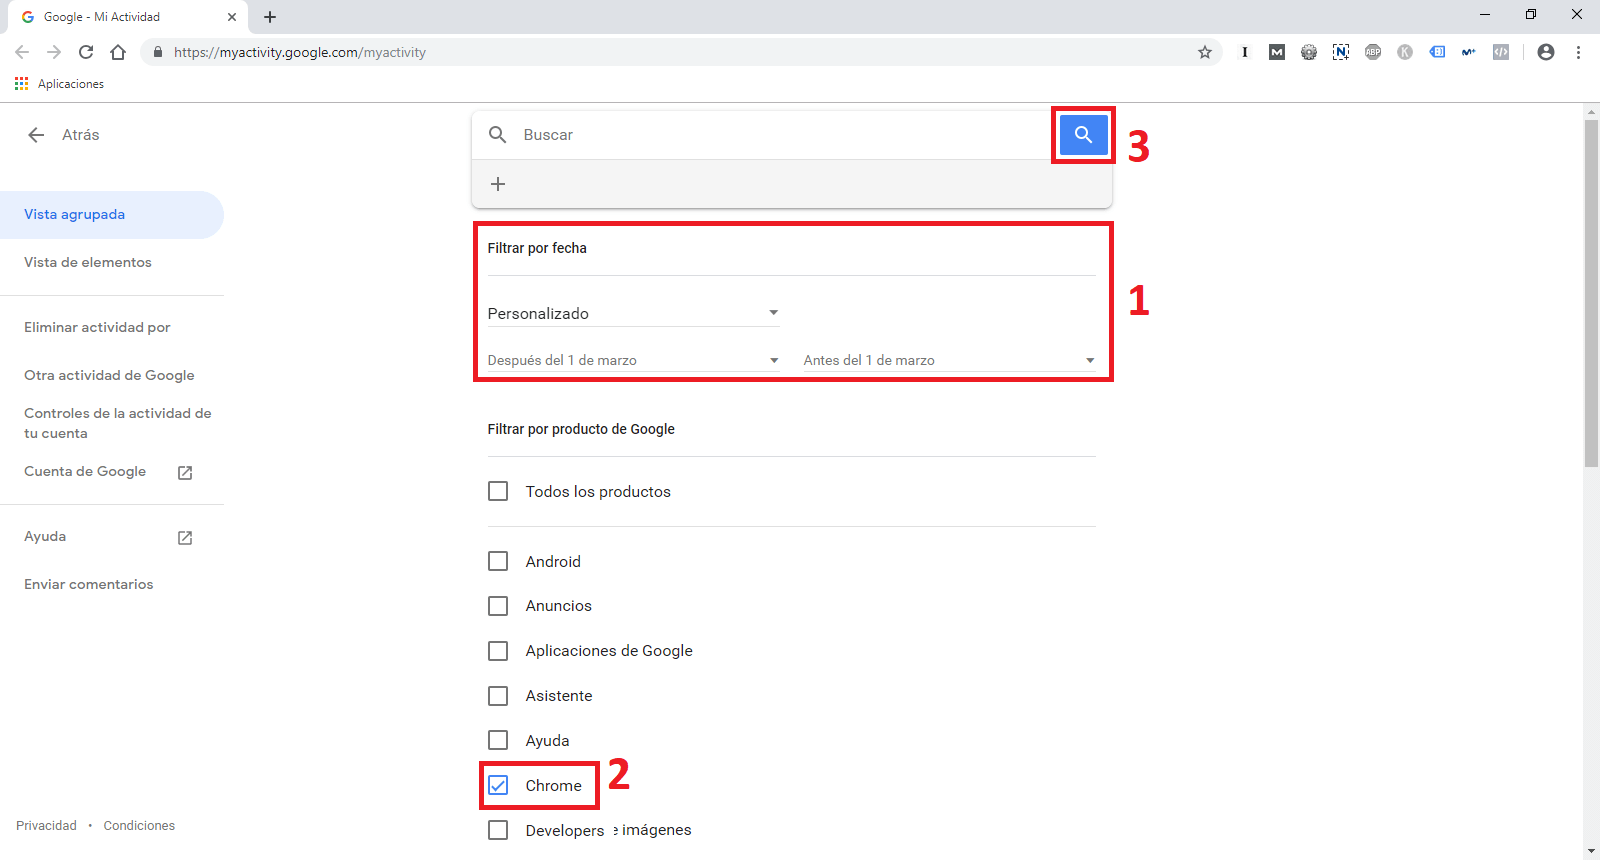Tick the Aplicaciones de Google checkbox

pyautogui.click(x=498, y=651)
